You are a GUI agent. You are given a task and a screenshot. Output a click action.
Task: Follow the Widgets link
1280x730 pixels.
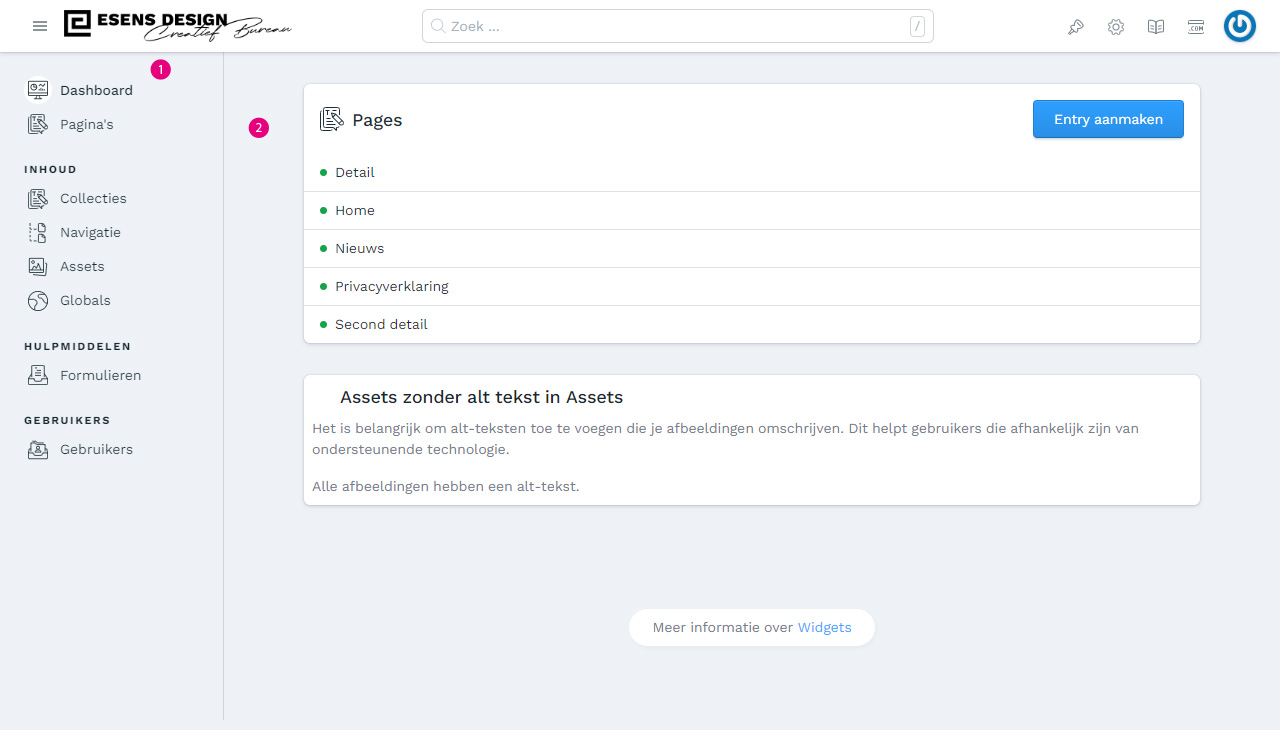point(824,627)
